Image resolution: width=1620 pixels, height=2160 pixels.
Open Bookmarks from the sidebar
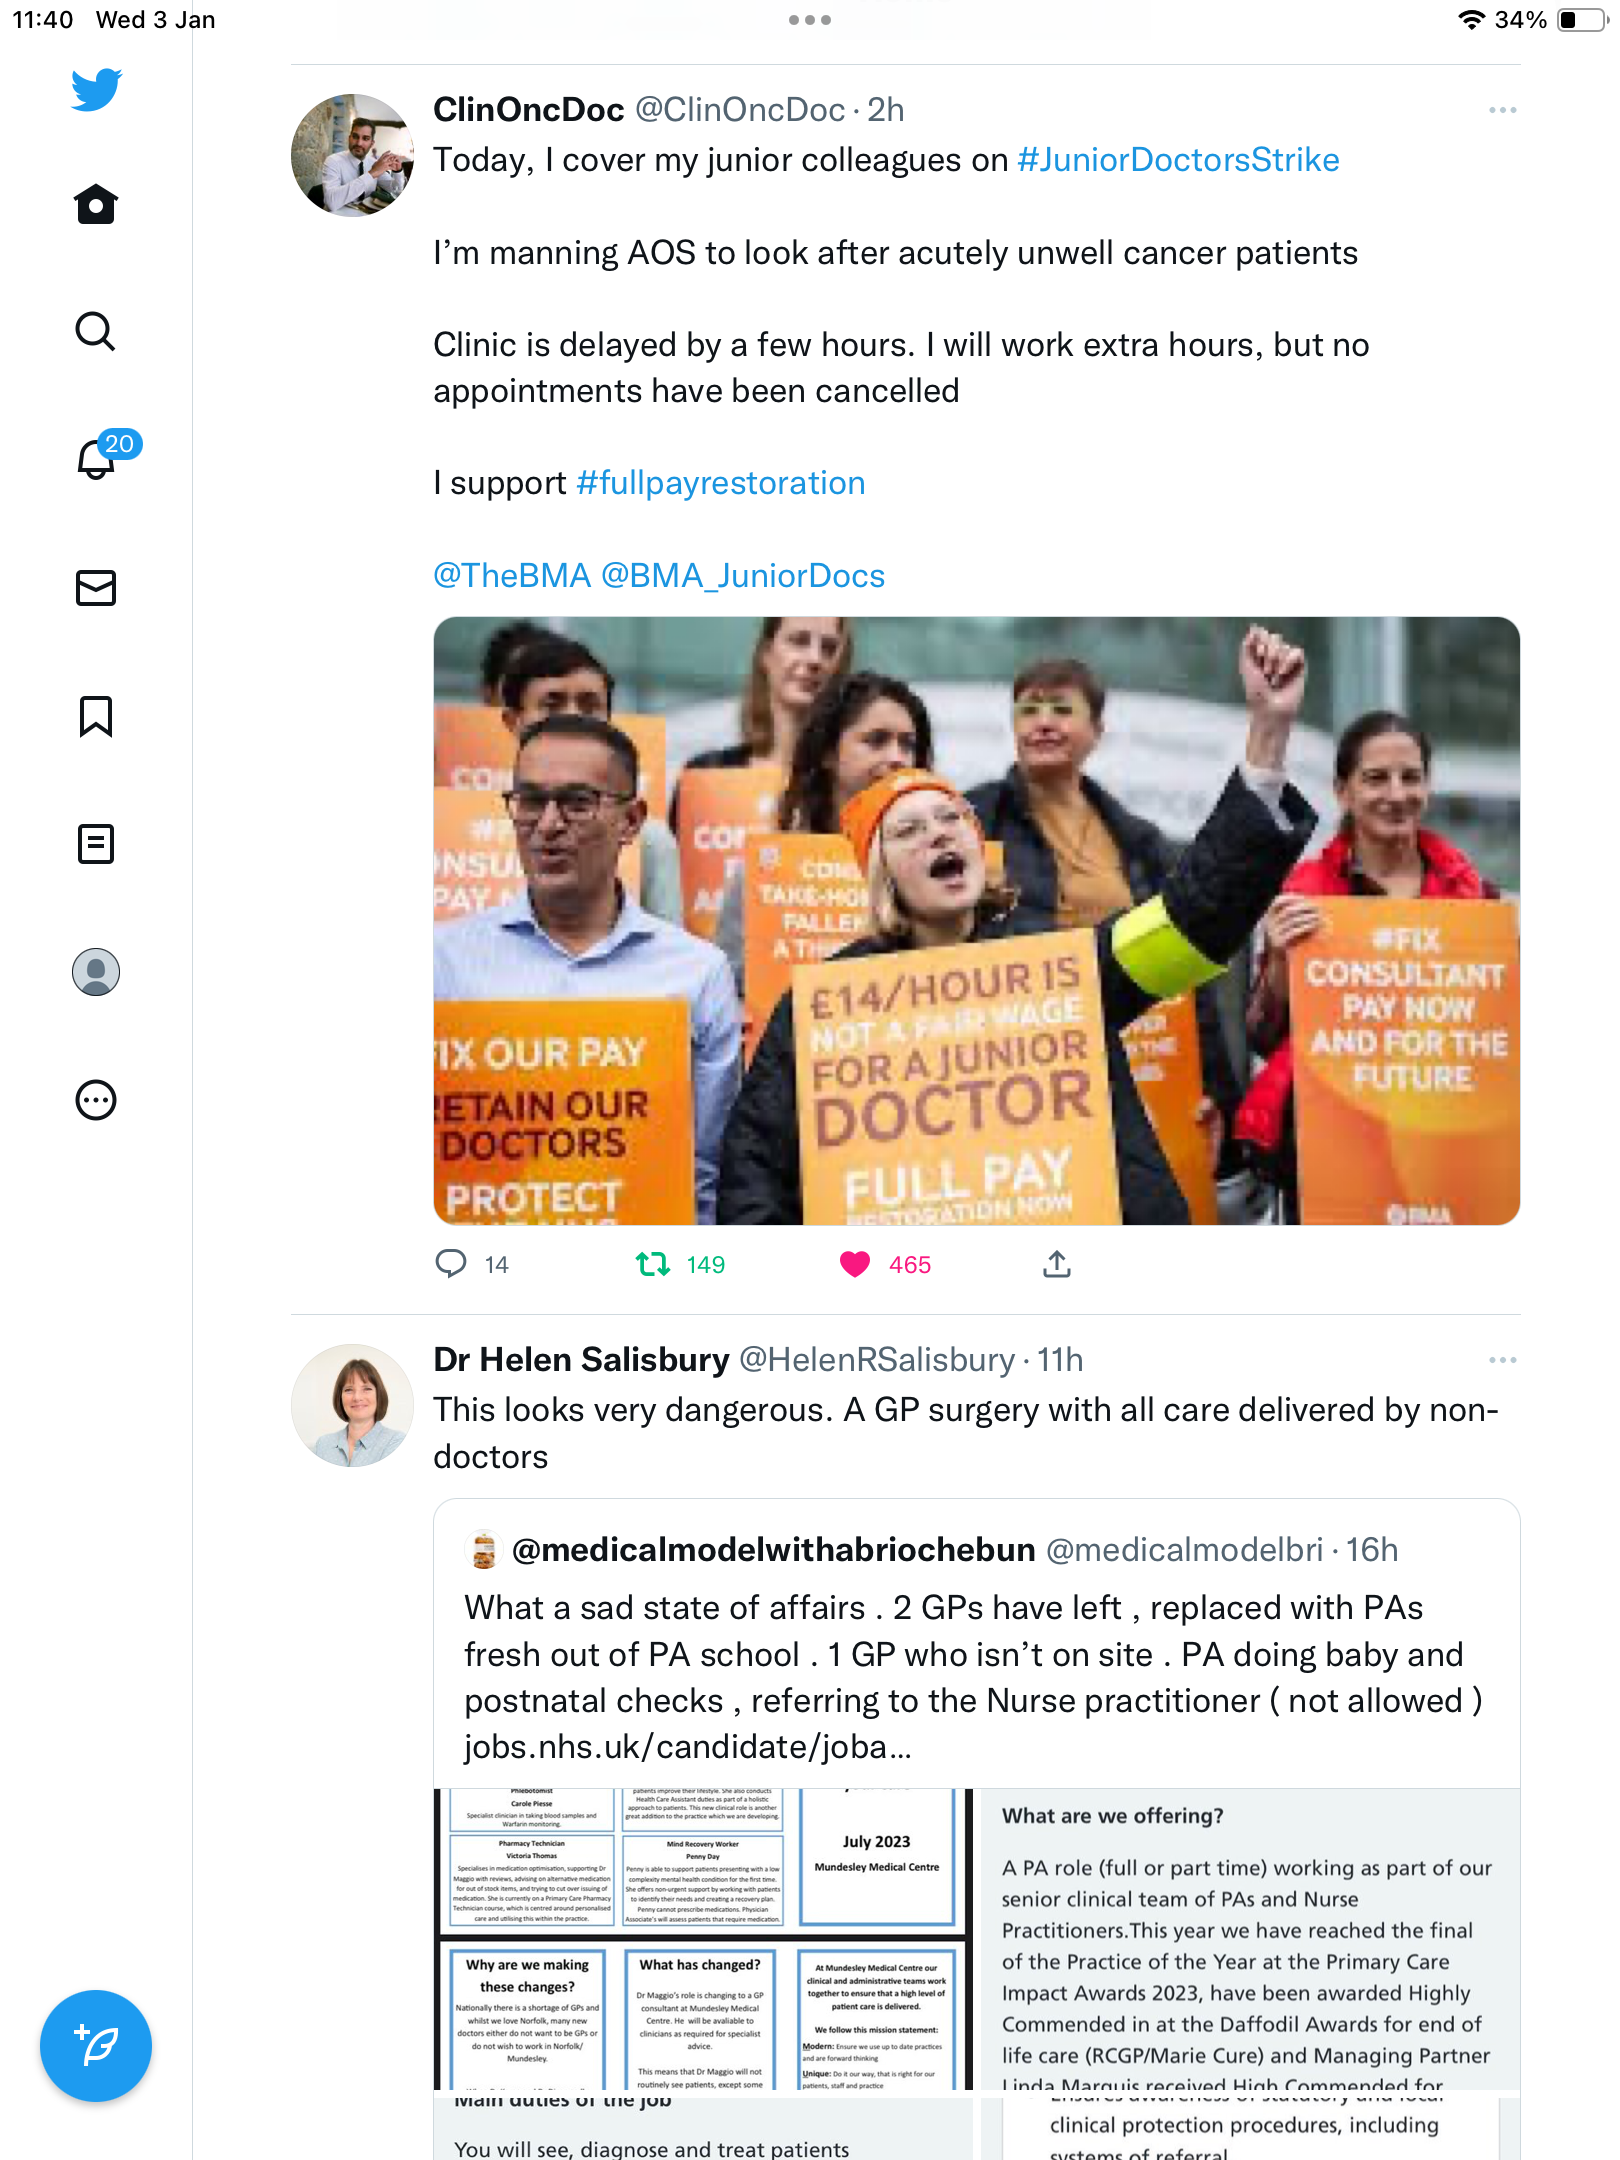(x=96, y=716)
